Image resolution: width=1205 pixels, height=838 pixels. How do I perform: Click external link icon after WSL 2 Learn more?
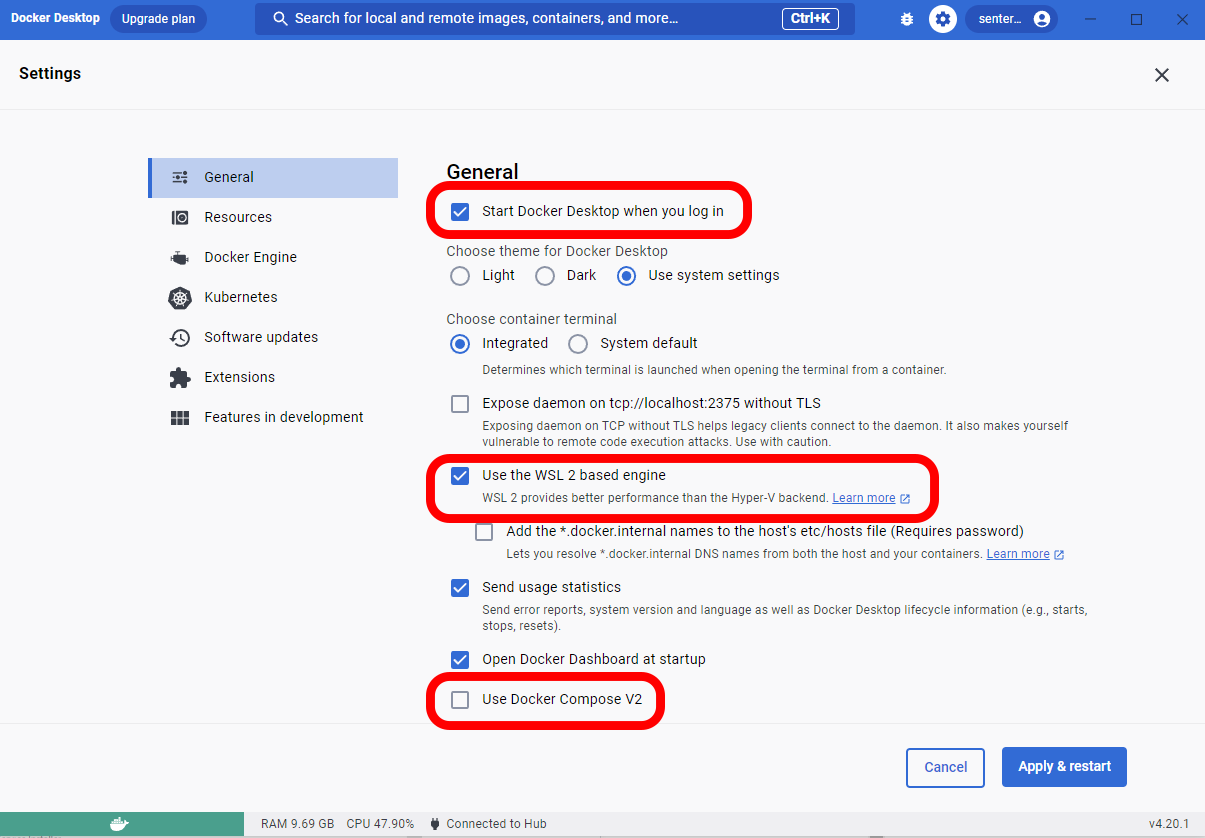click(905, 498)
